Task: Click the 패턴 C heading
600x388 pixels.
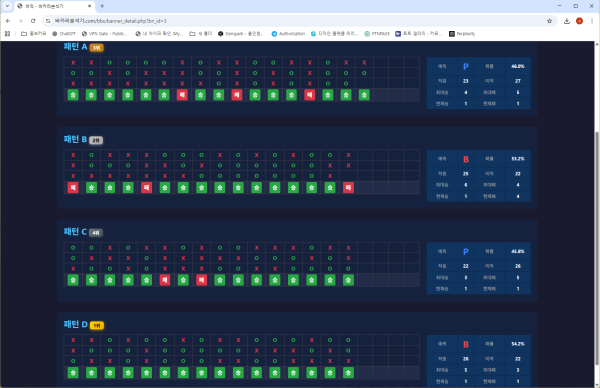Action: [75, 231]
